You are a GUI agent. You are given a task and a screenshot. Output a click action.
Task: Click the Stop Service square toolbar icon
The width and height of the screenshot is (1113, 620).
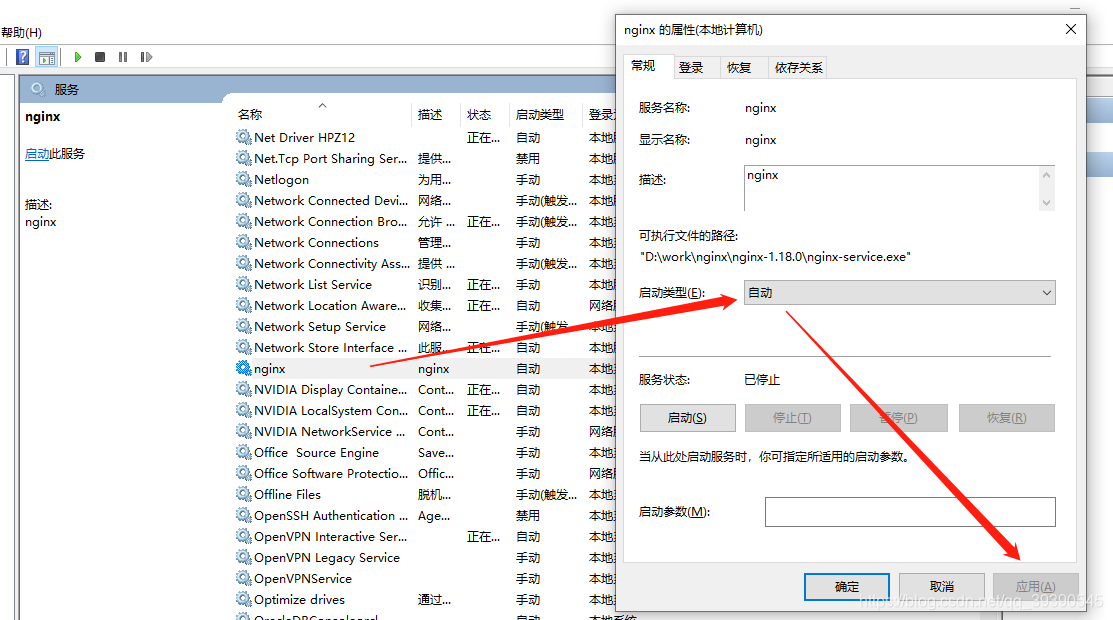(x=100, y=57)
